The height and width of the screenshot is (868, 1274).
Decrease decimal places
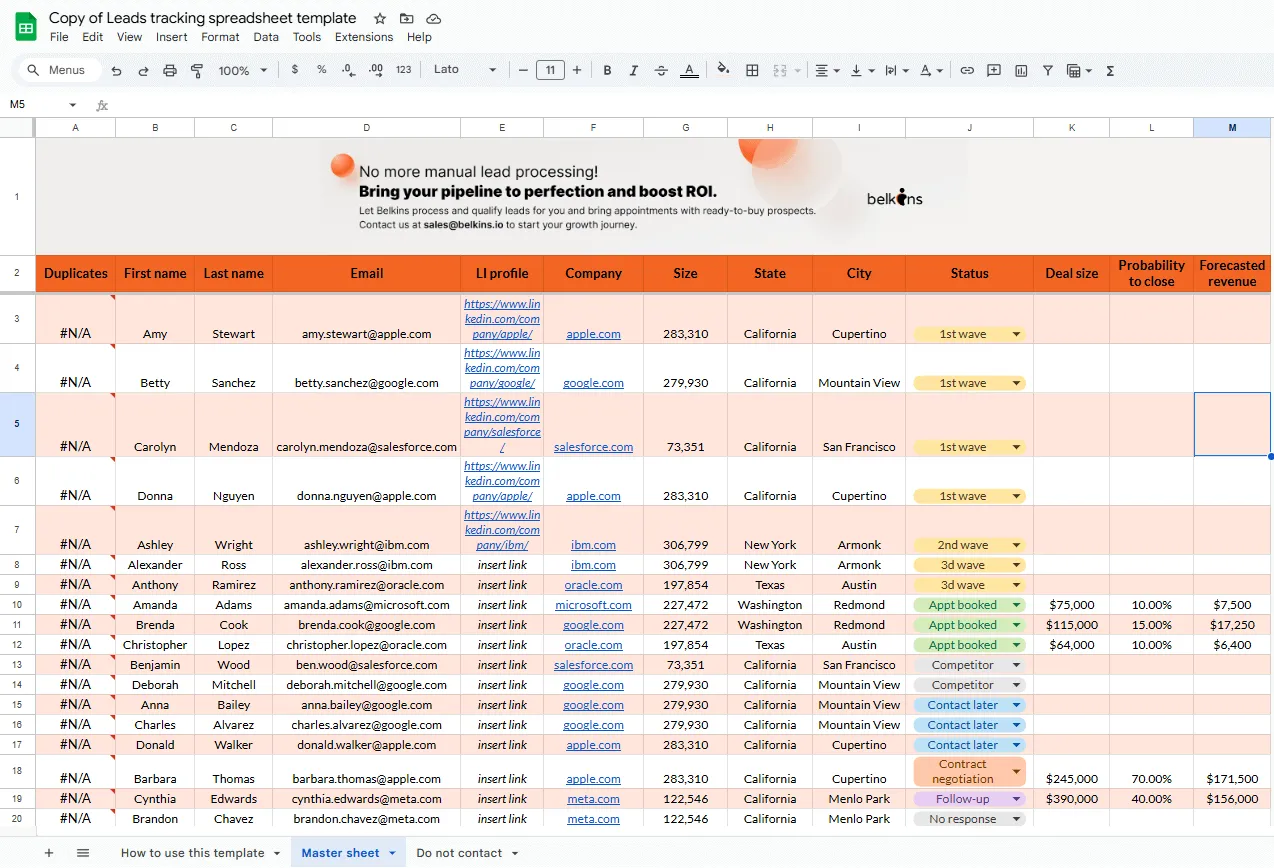pos(348,70)
